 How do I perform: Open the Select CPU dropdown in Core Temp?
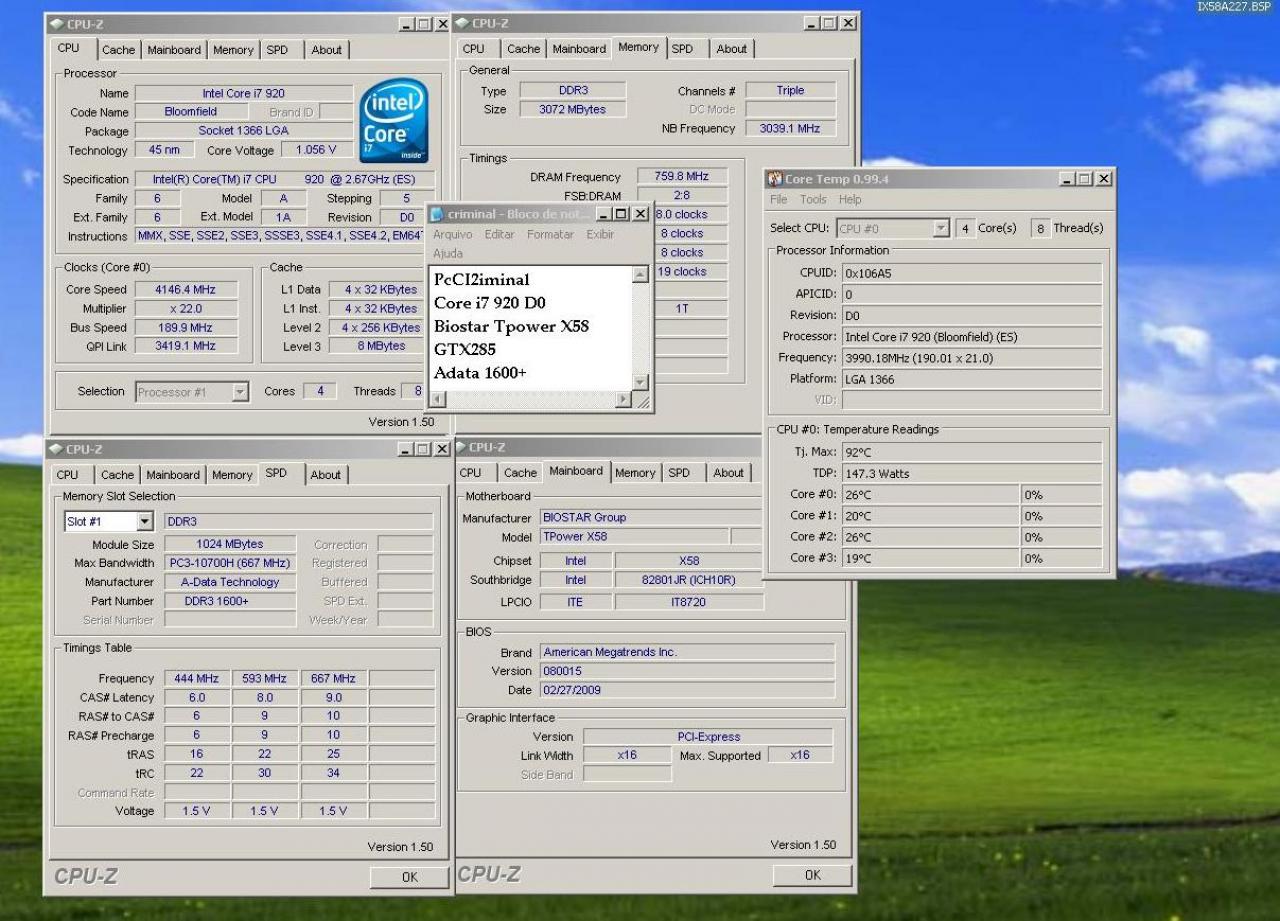(940, 228)
